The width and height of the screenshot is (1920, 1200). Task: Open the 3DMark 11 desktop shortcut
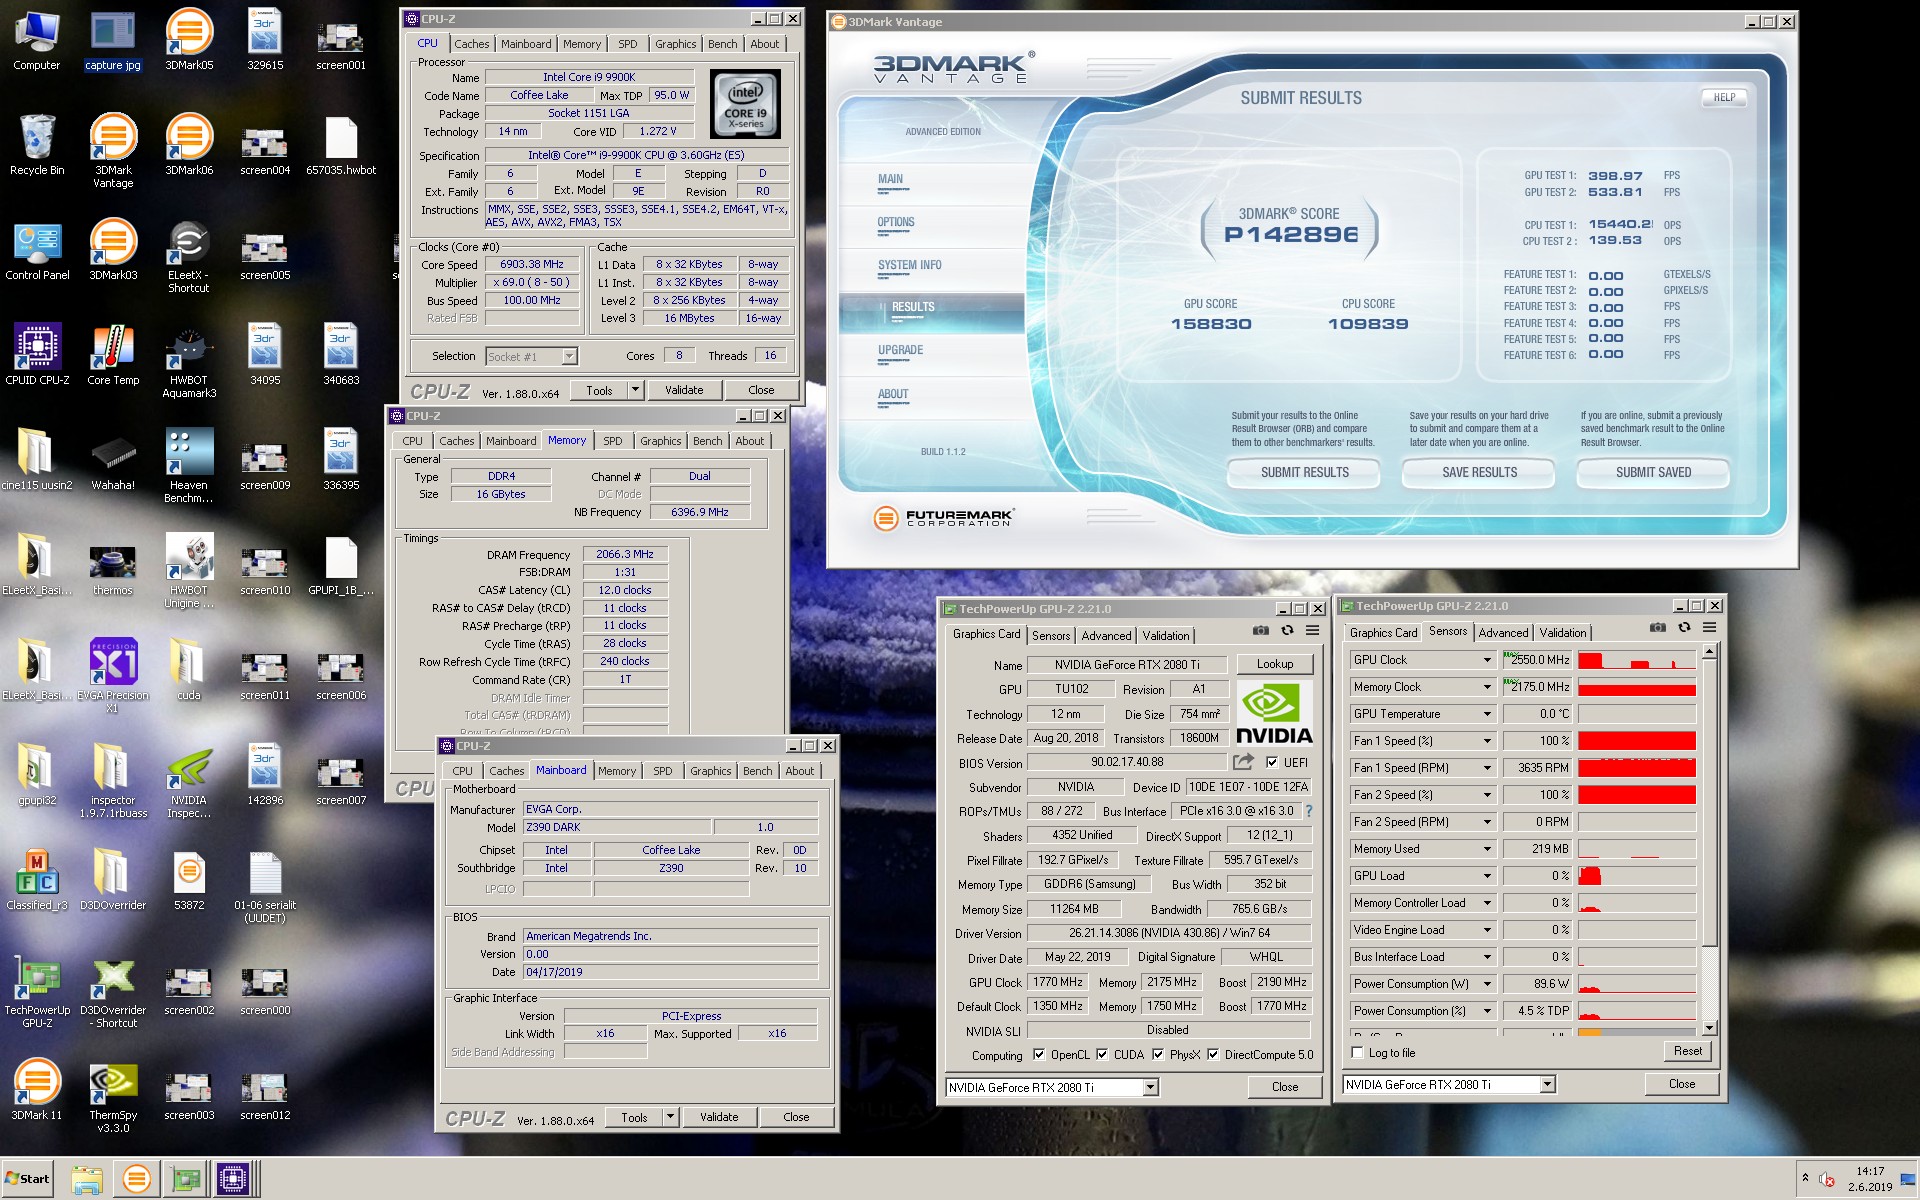37,1089
